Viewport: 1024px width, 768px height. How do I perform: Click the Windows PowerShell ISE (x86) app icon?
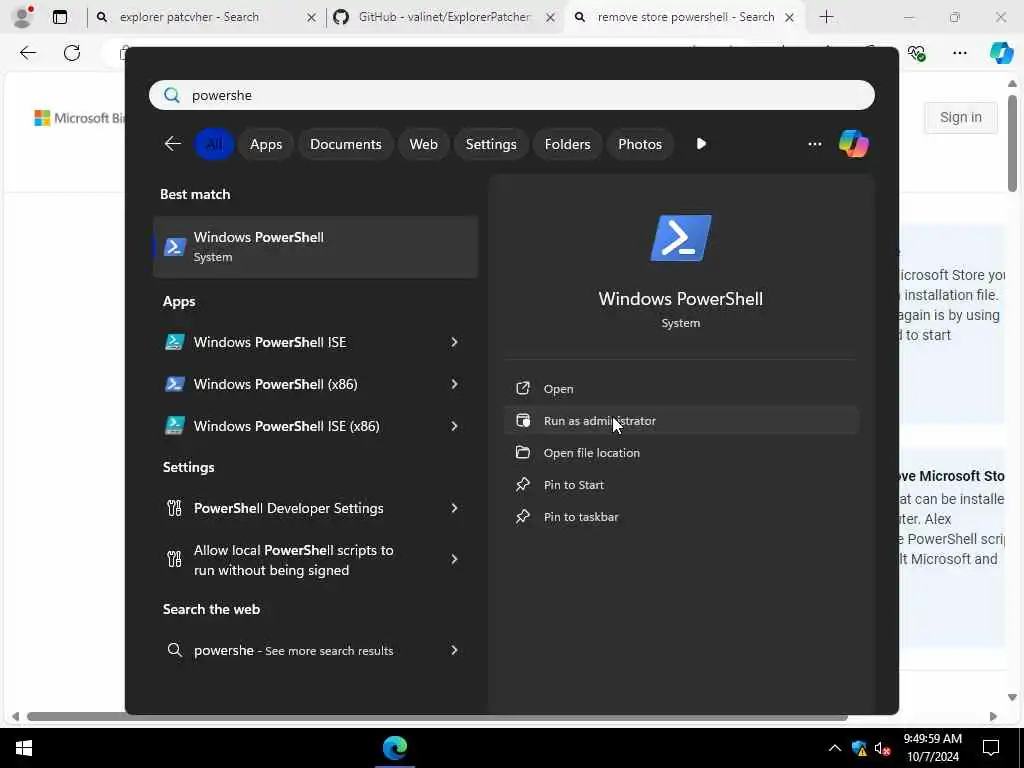[174, 426]
